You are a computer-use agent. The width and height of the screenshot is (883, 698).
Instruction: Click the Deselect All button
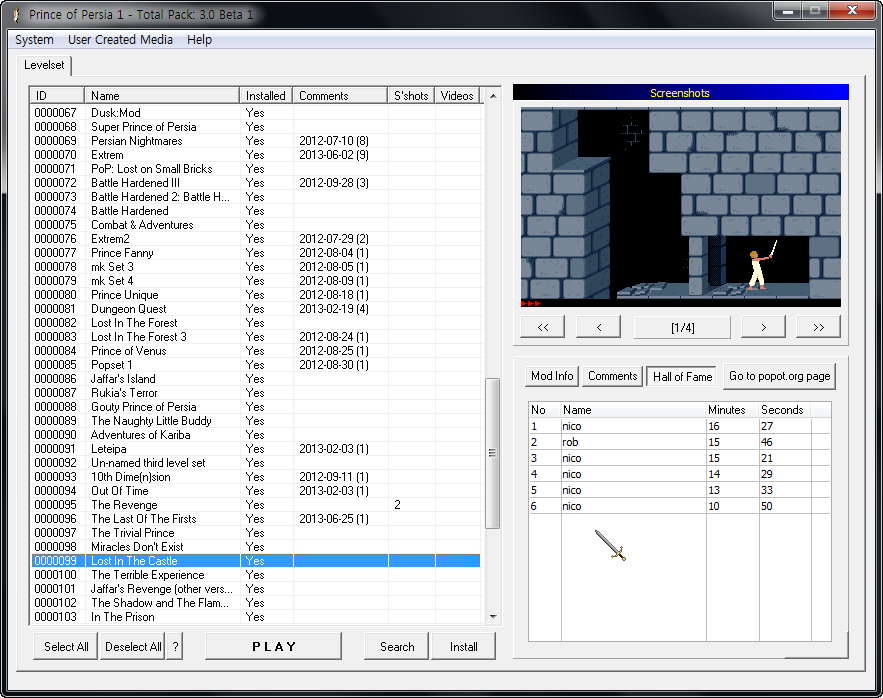click(x=133, y=646)
